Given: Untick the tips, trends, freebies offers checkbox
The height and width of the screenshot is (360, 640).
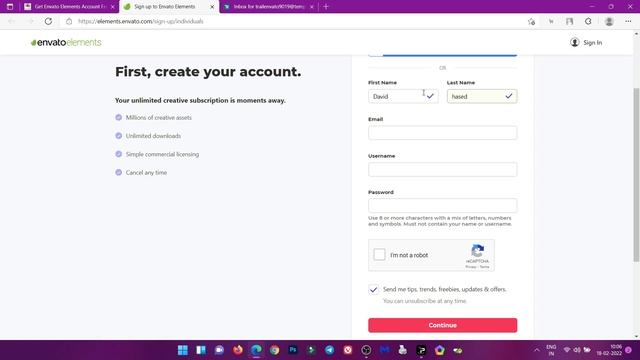Looking at the screenshot, I should (373, 289).
